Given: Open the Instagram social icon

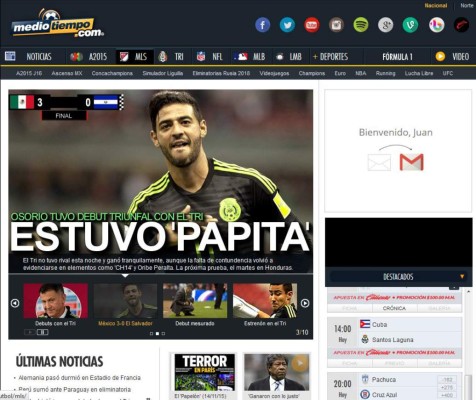Looking at the screenshot, I should (x=336, y=25).
